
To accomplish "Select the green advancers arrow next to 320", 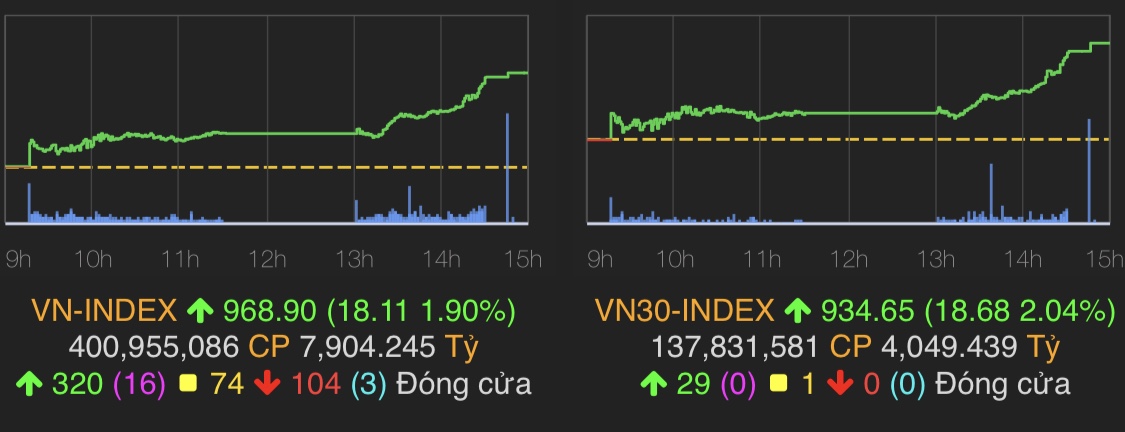I will coord(31,383).
